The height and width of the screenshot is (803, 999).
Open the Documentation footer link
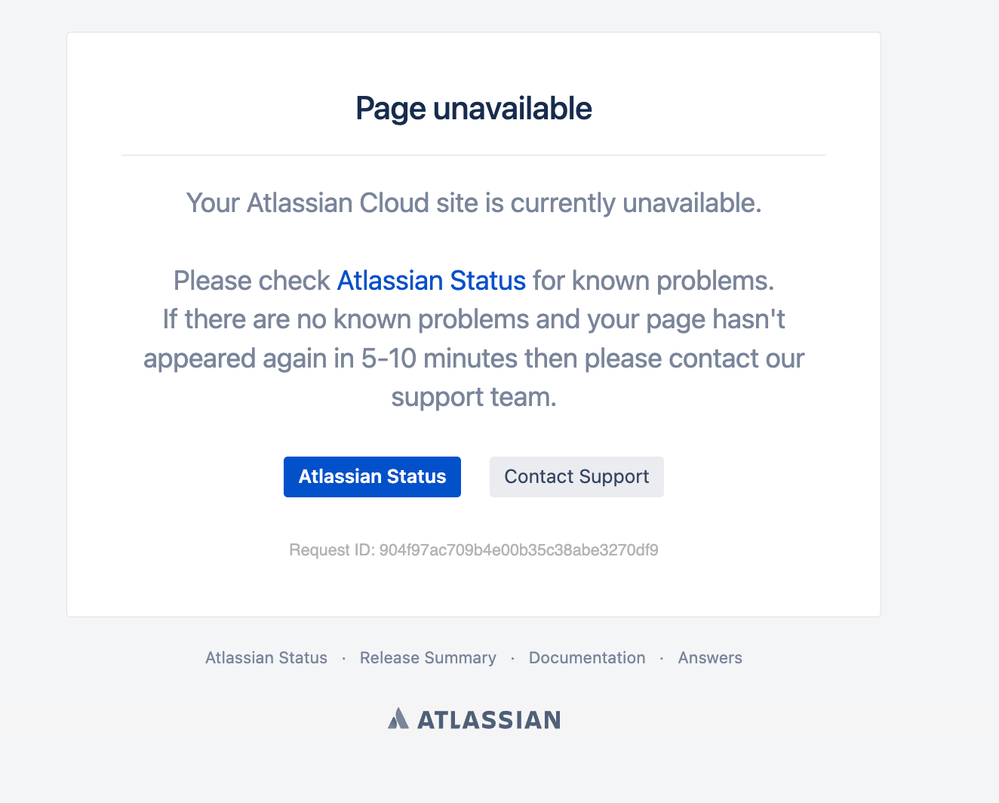pos(587,657)
